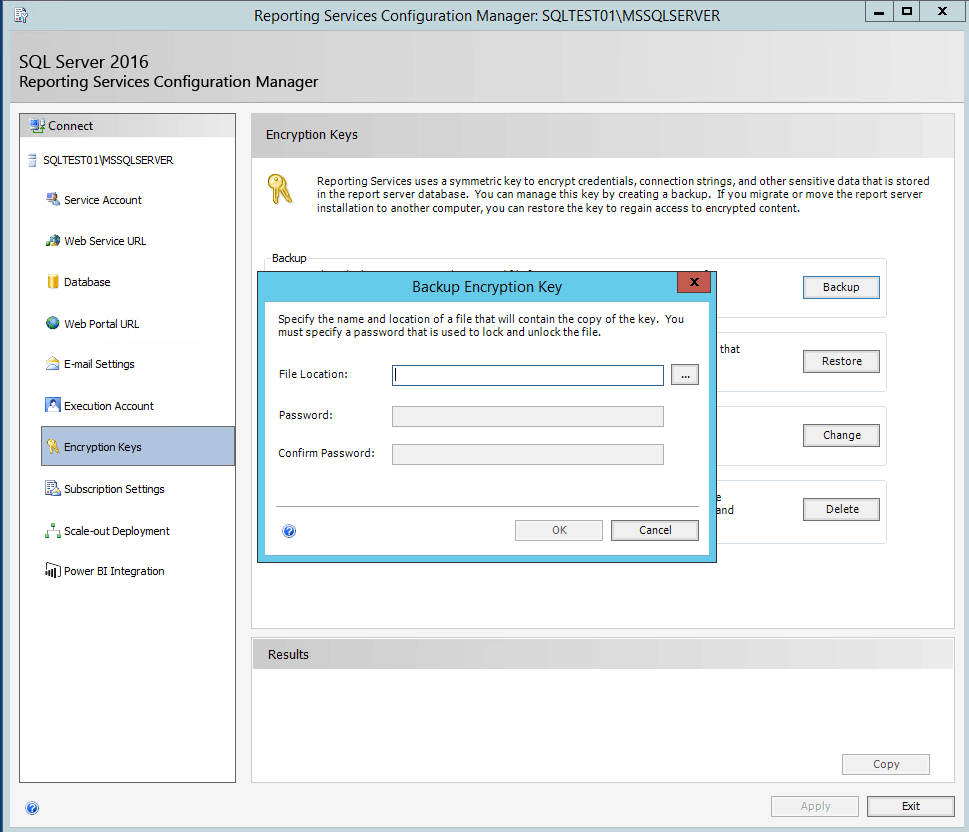
Task: Click the Subscription Settings icon
Action: [53, 488]
